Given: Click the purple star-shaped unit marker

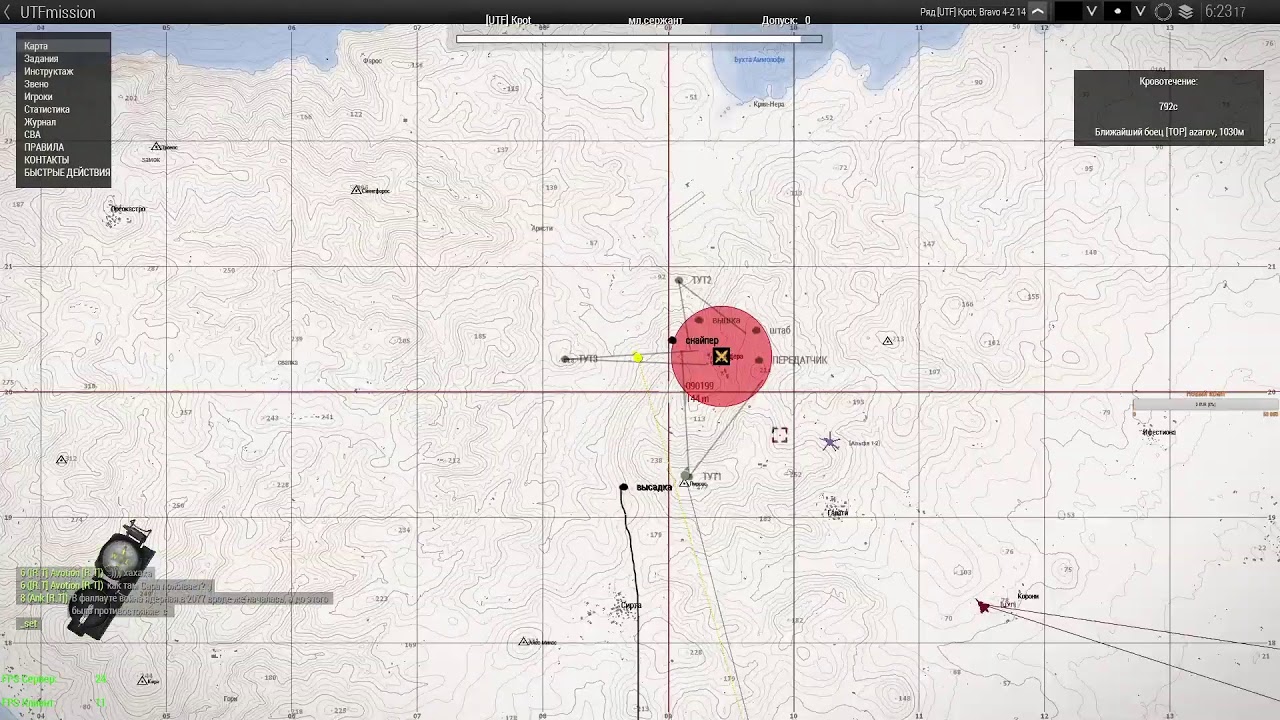Looking at the screenshot, I should [x=830, y=442].
